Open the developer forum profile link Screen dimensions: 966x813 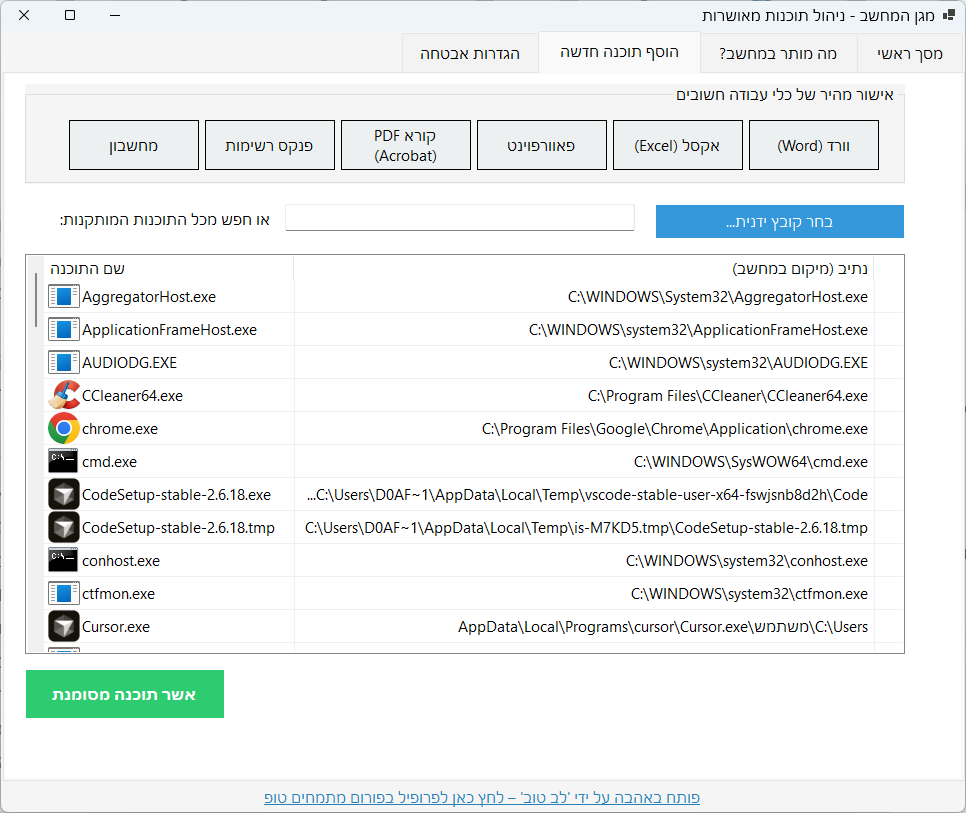[482, 797]
